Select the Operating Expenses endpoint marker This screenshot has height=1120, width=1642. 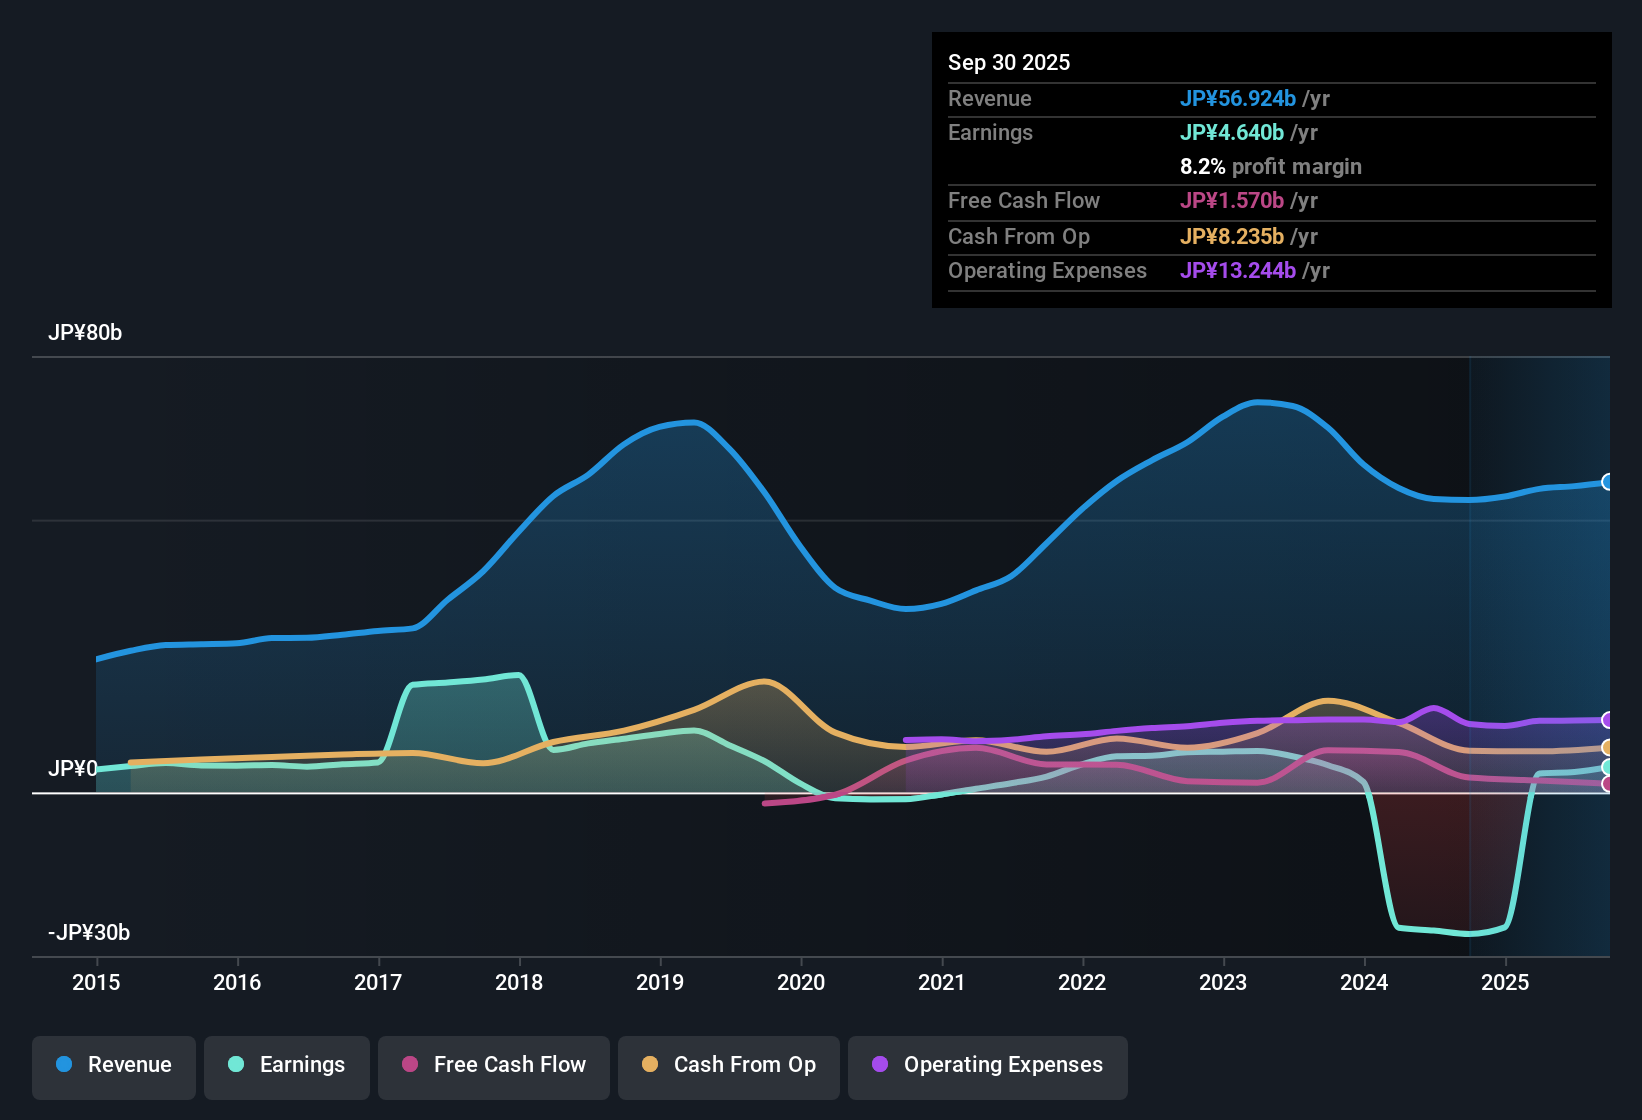[1607, 719]
